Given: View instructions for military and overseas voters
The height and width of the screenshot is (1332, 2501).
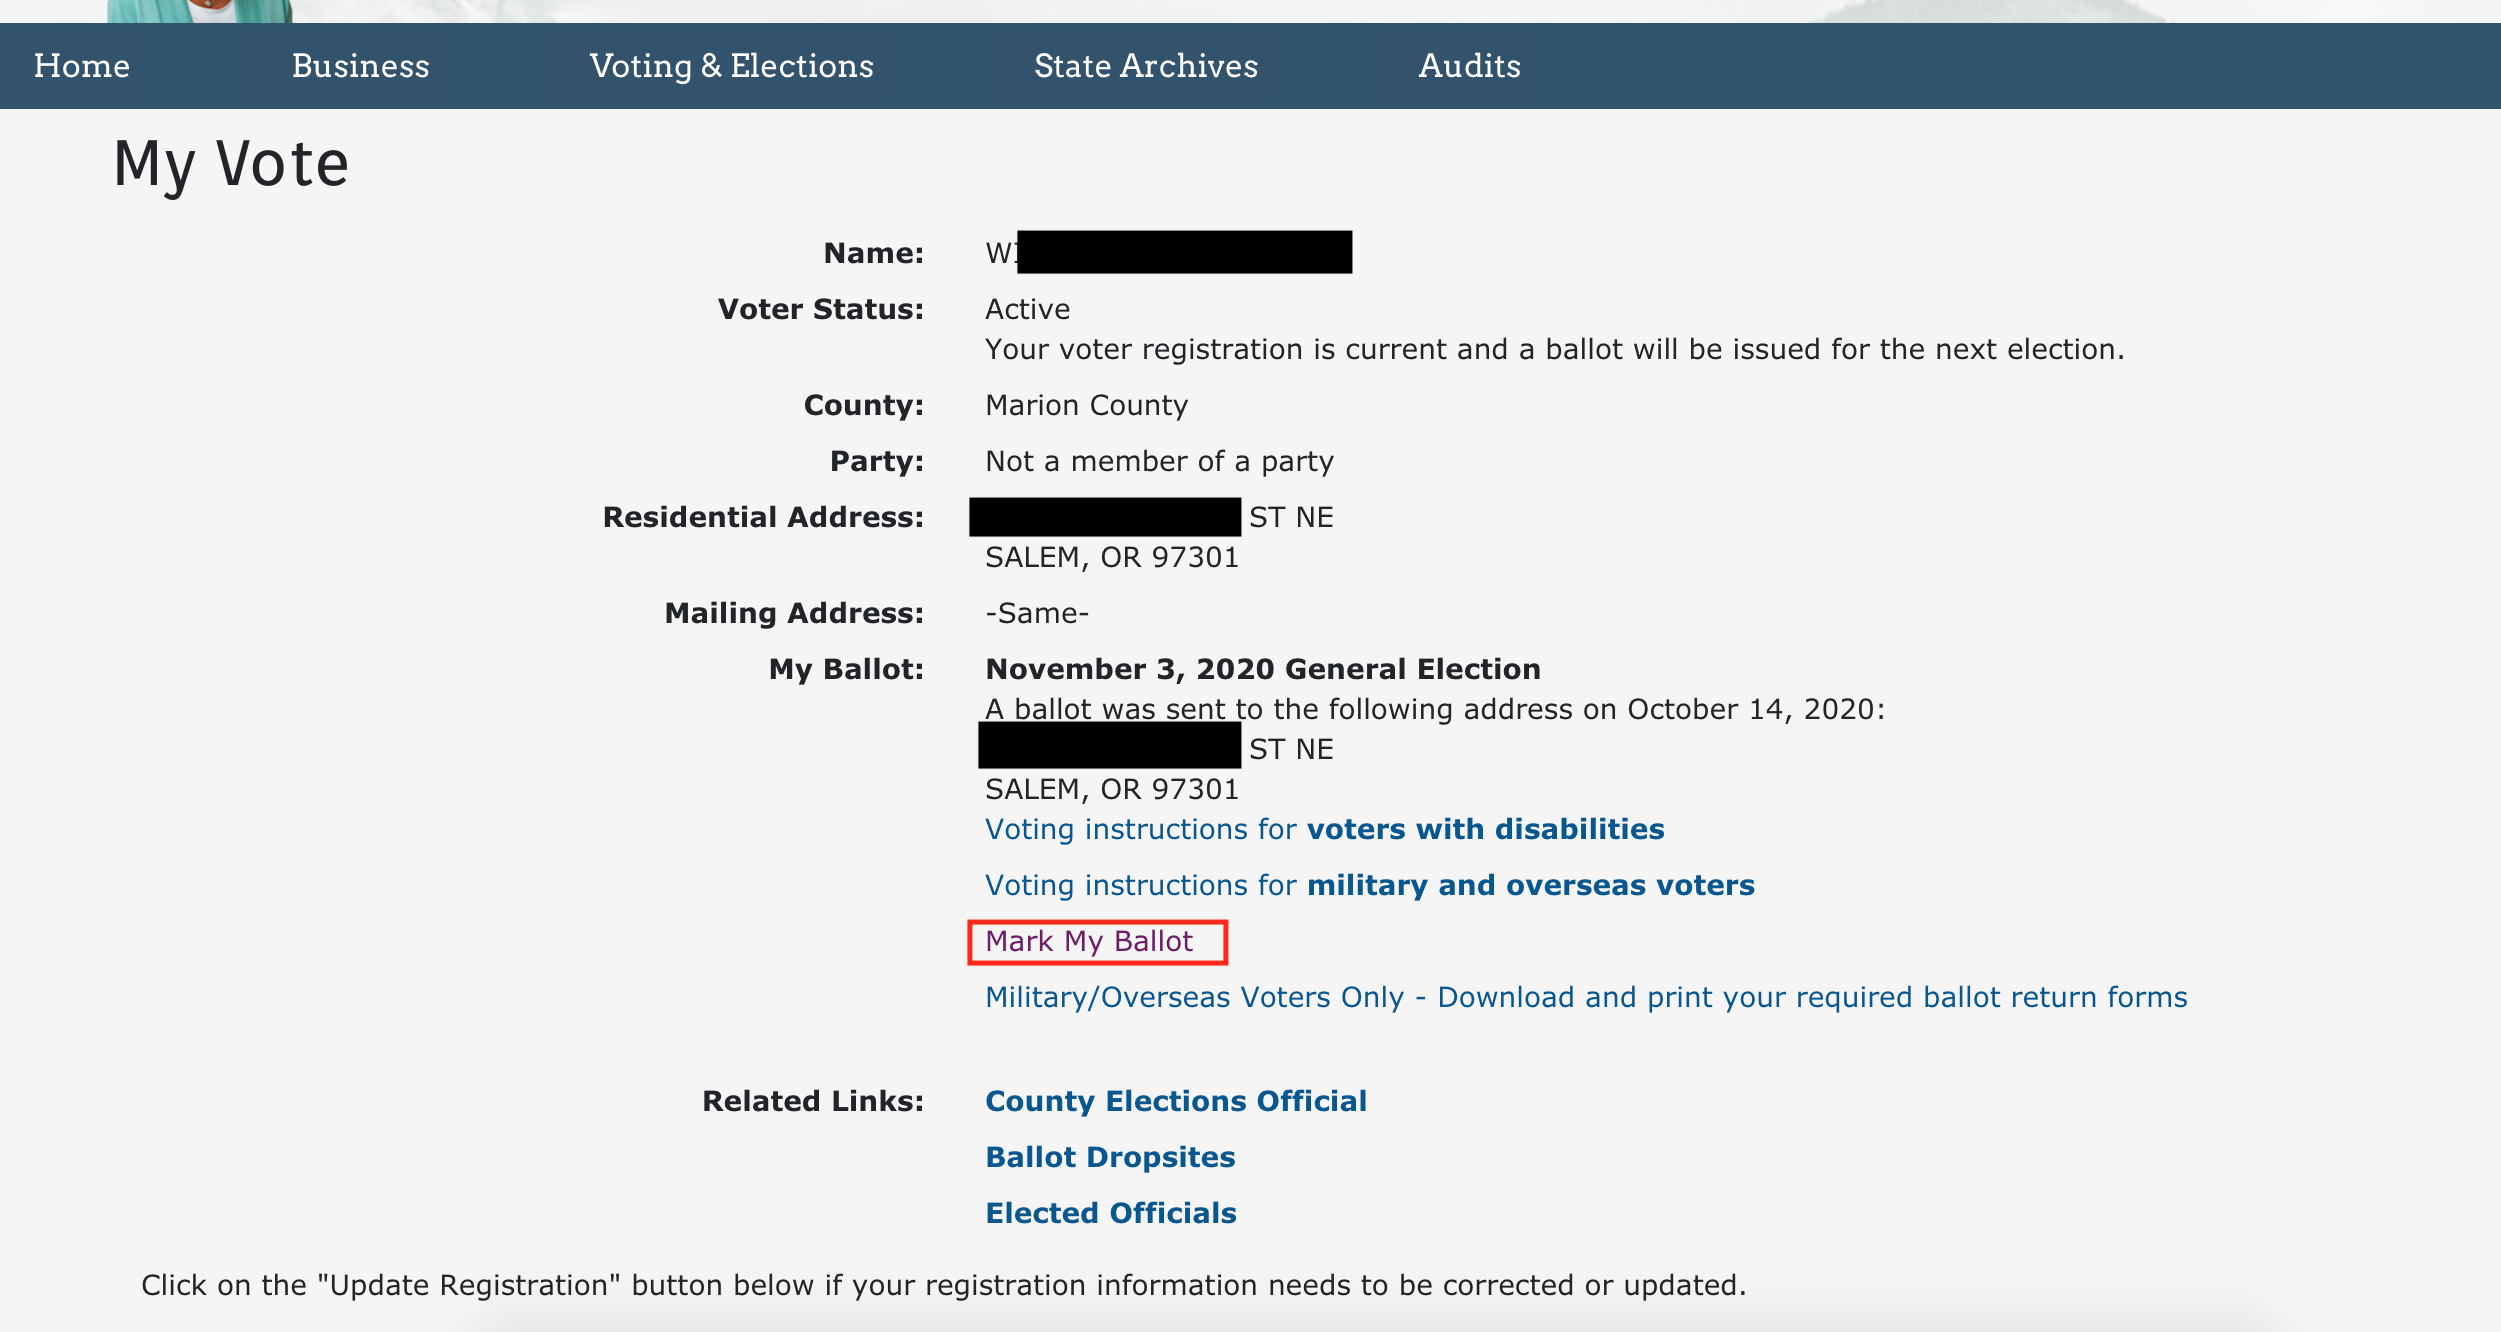Looking at the screenshot, I should (1369, 885).
